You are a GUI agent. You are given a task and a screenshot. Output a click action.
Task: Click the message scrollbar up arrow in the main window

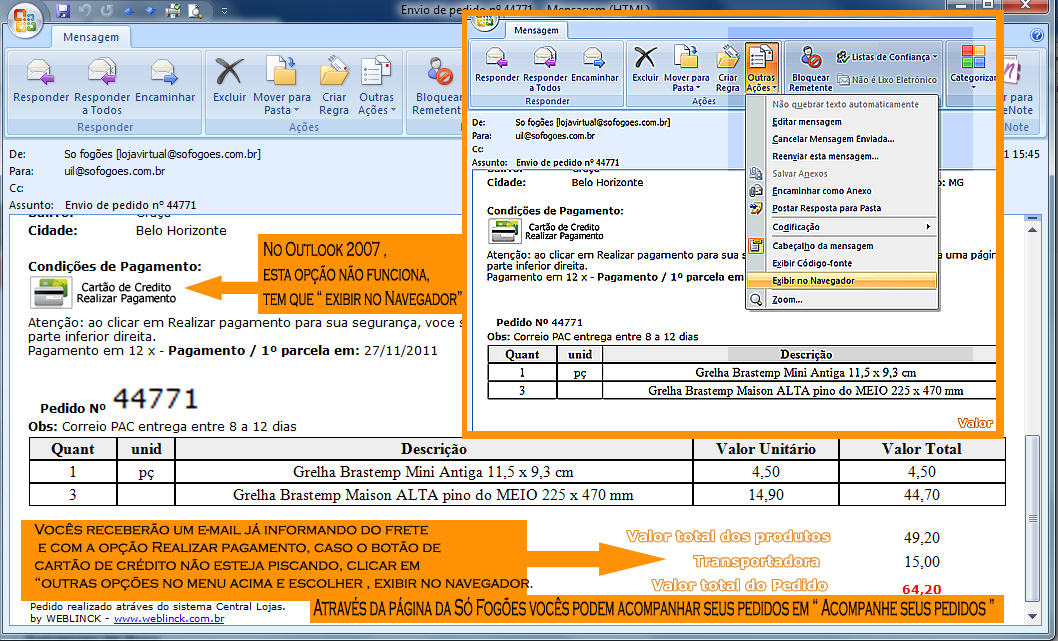(x=1032, y=230)
